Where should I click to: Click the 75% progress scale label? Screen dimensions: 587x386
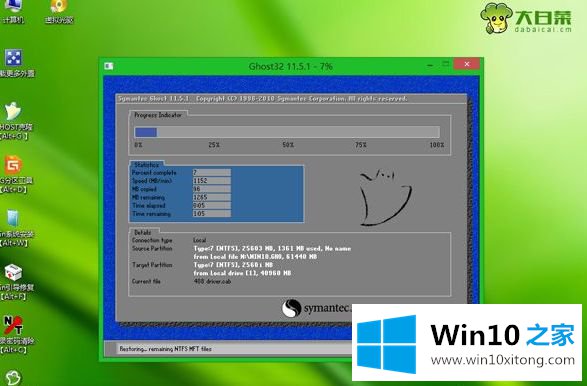click(361, 145)
